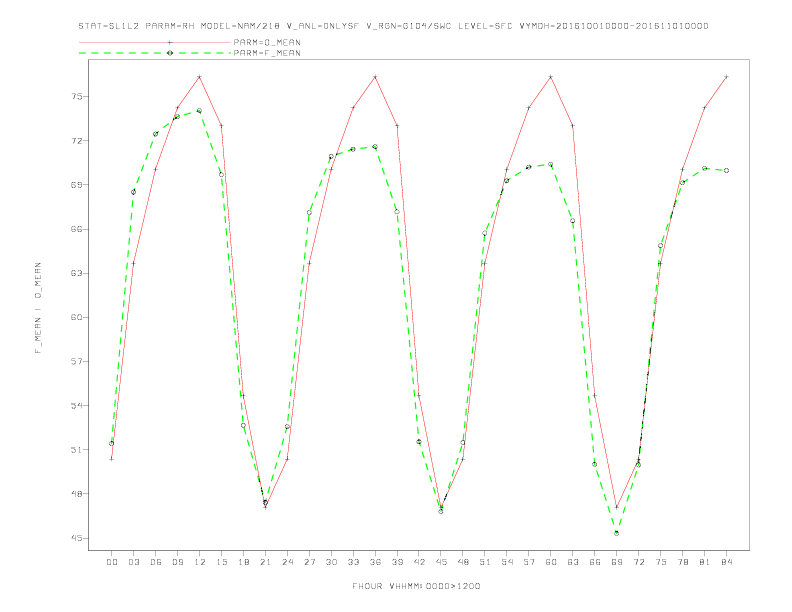Click the F_MEAN circle marker at hour 00
The image size is (792, 612).
tap(112, 443)
